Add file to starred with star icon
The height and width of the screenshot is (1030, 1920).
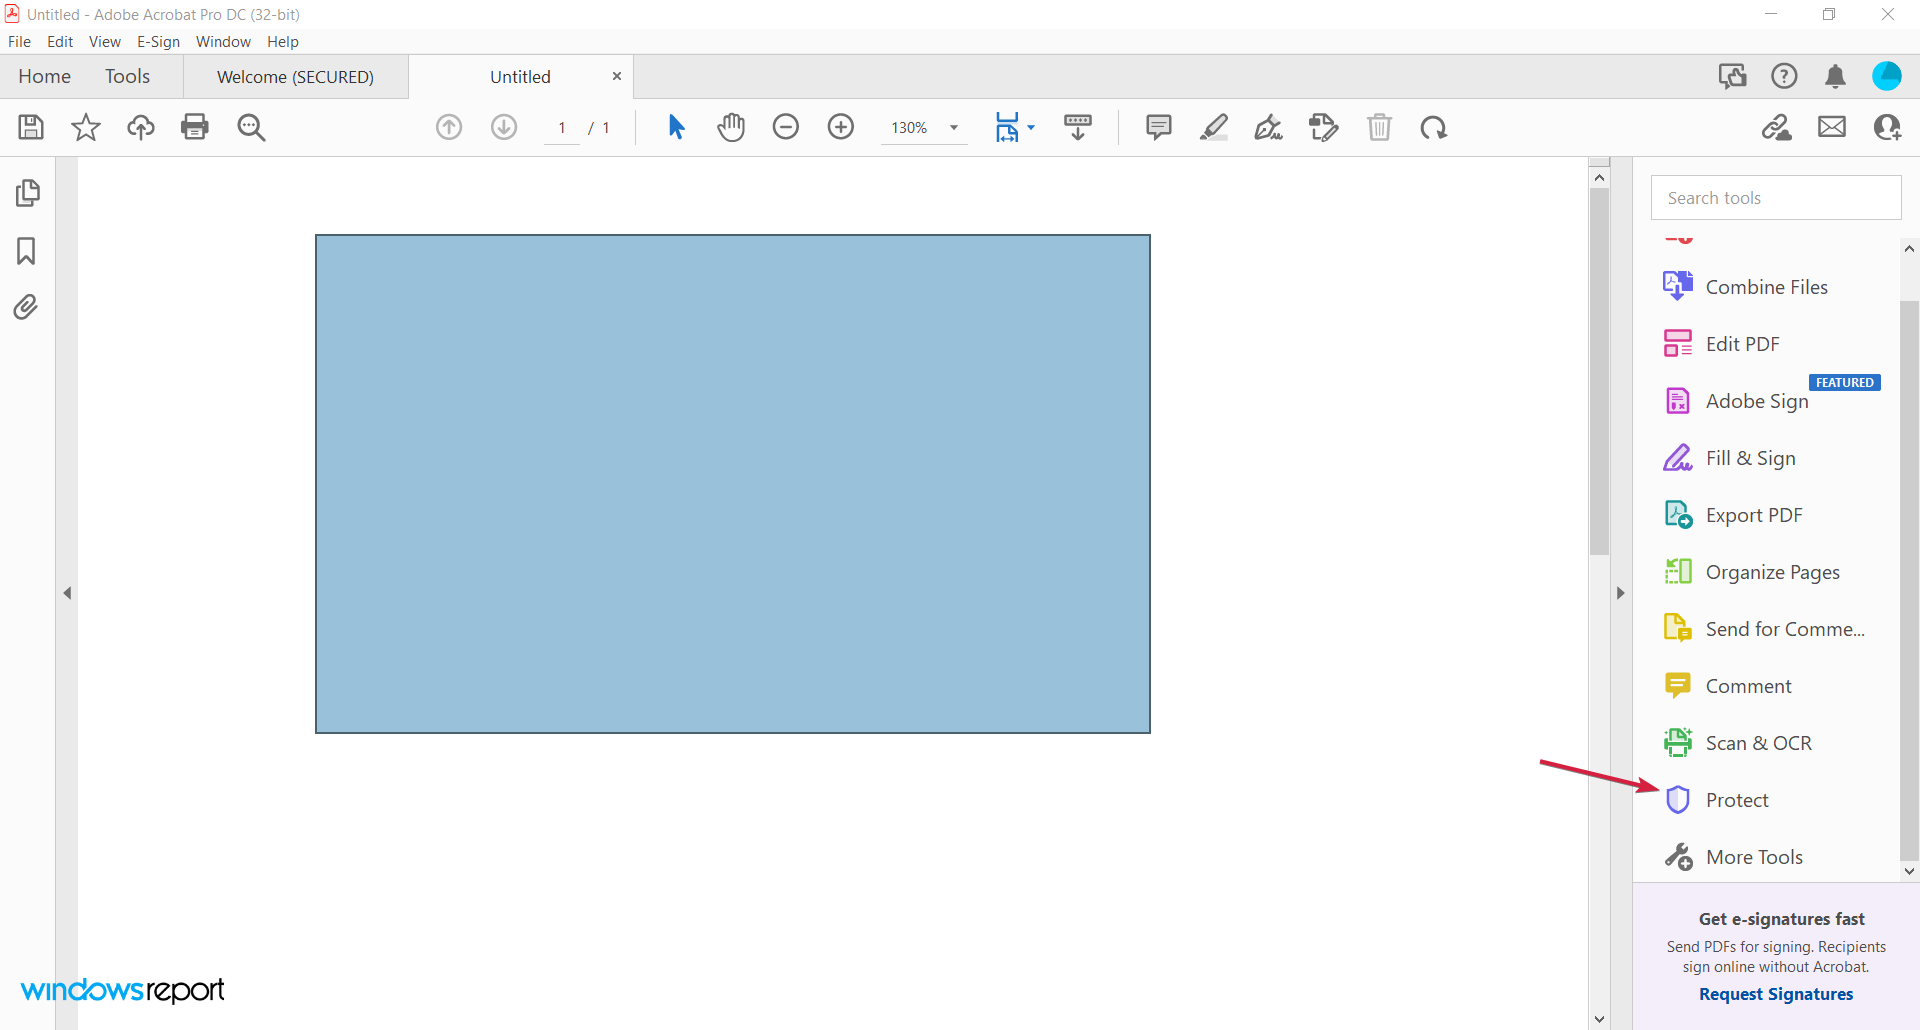(x=86, y=127)
